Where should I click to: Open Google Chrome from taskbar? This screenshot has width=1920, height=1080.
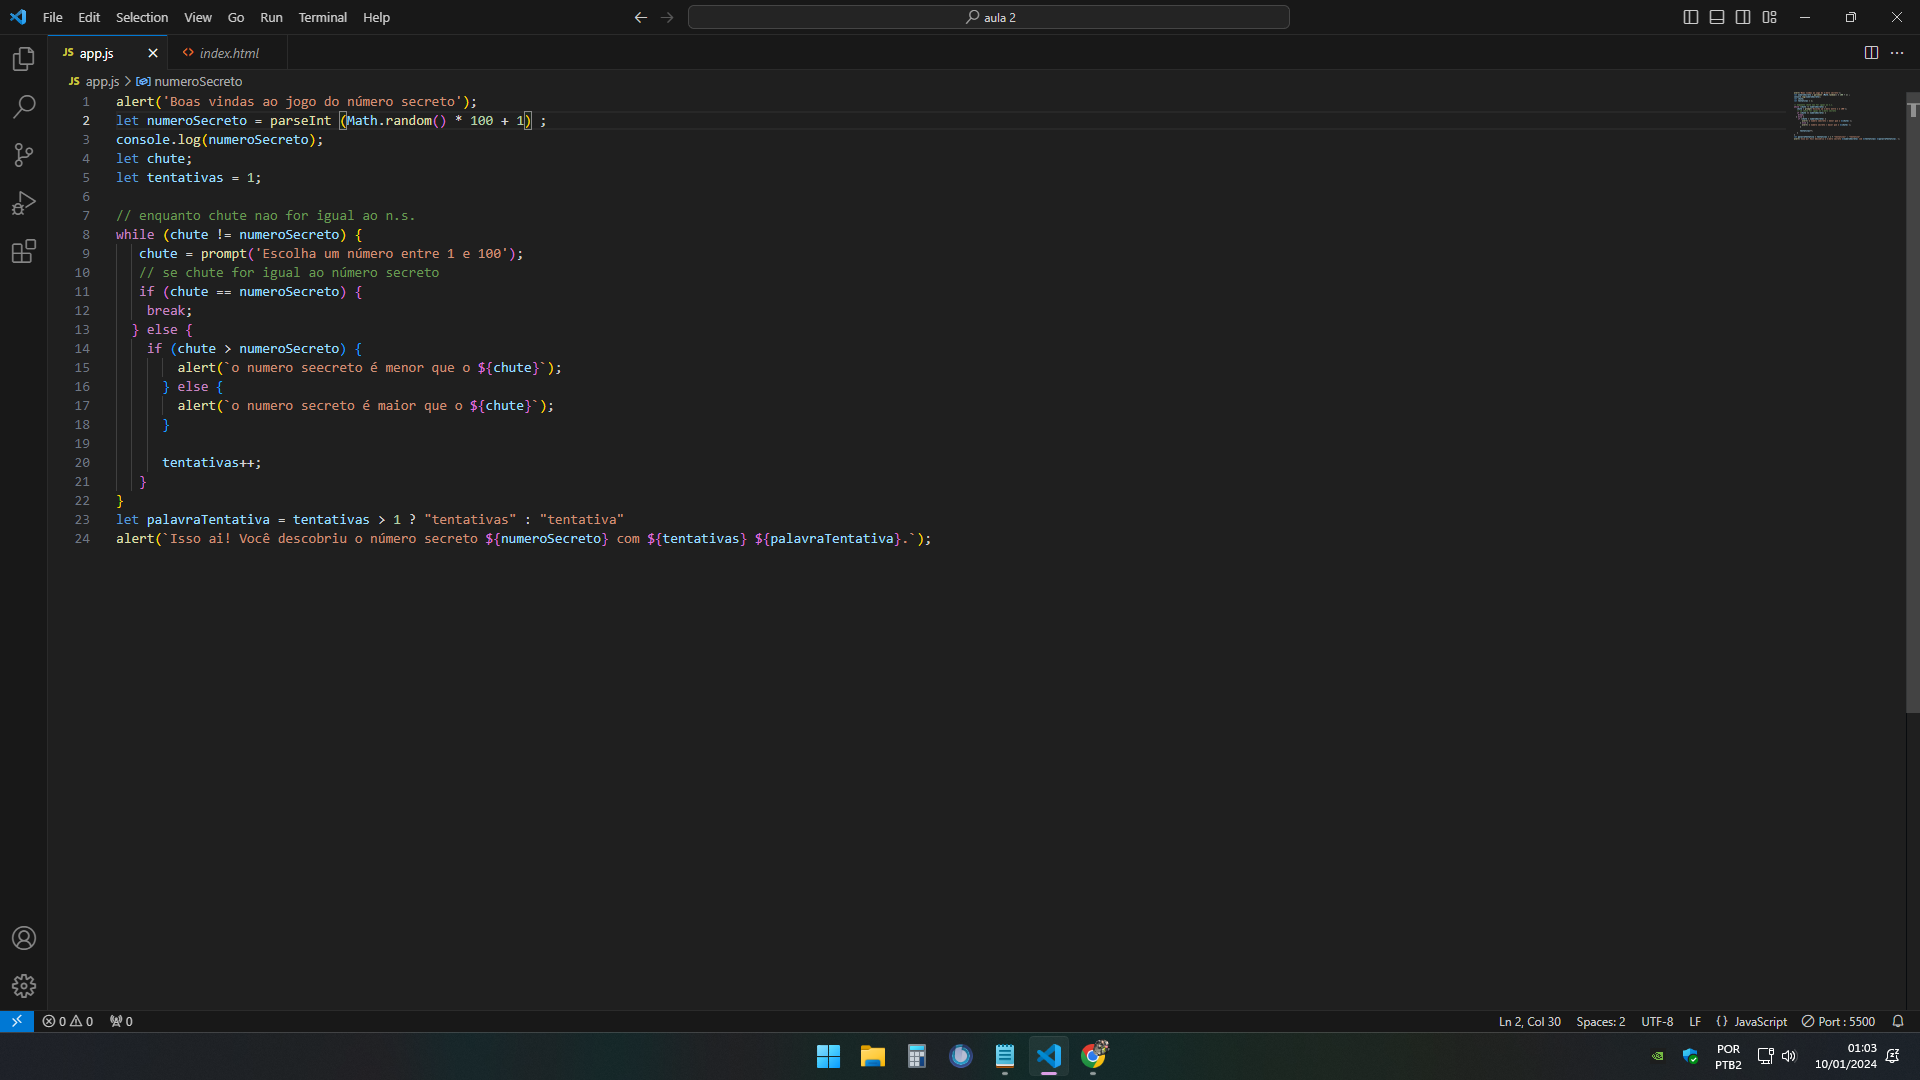click(1093, 1056)
